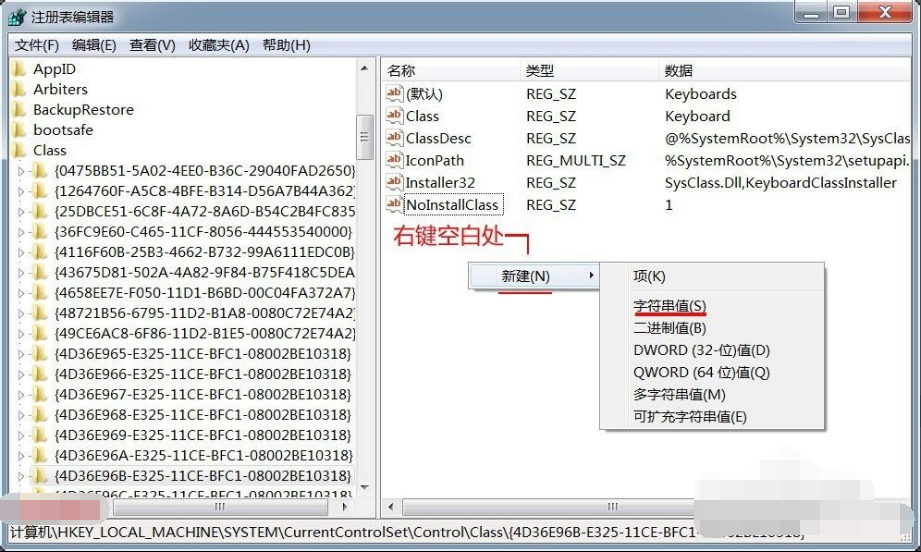Select the {4D36E96A-E325-11CE key

click(x=203, y=455)
